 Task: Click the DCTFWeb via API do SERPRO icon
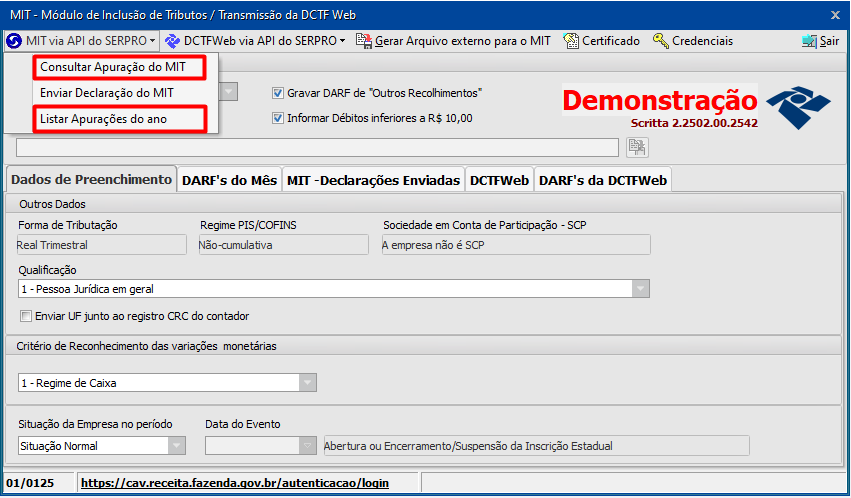pyautogui.click(x=173, y=41)
